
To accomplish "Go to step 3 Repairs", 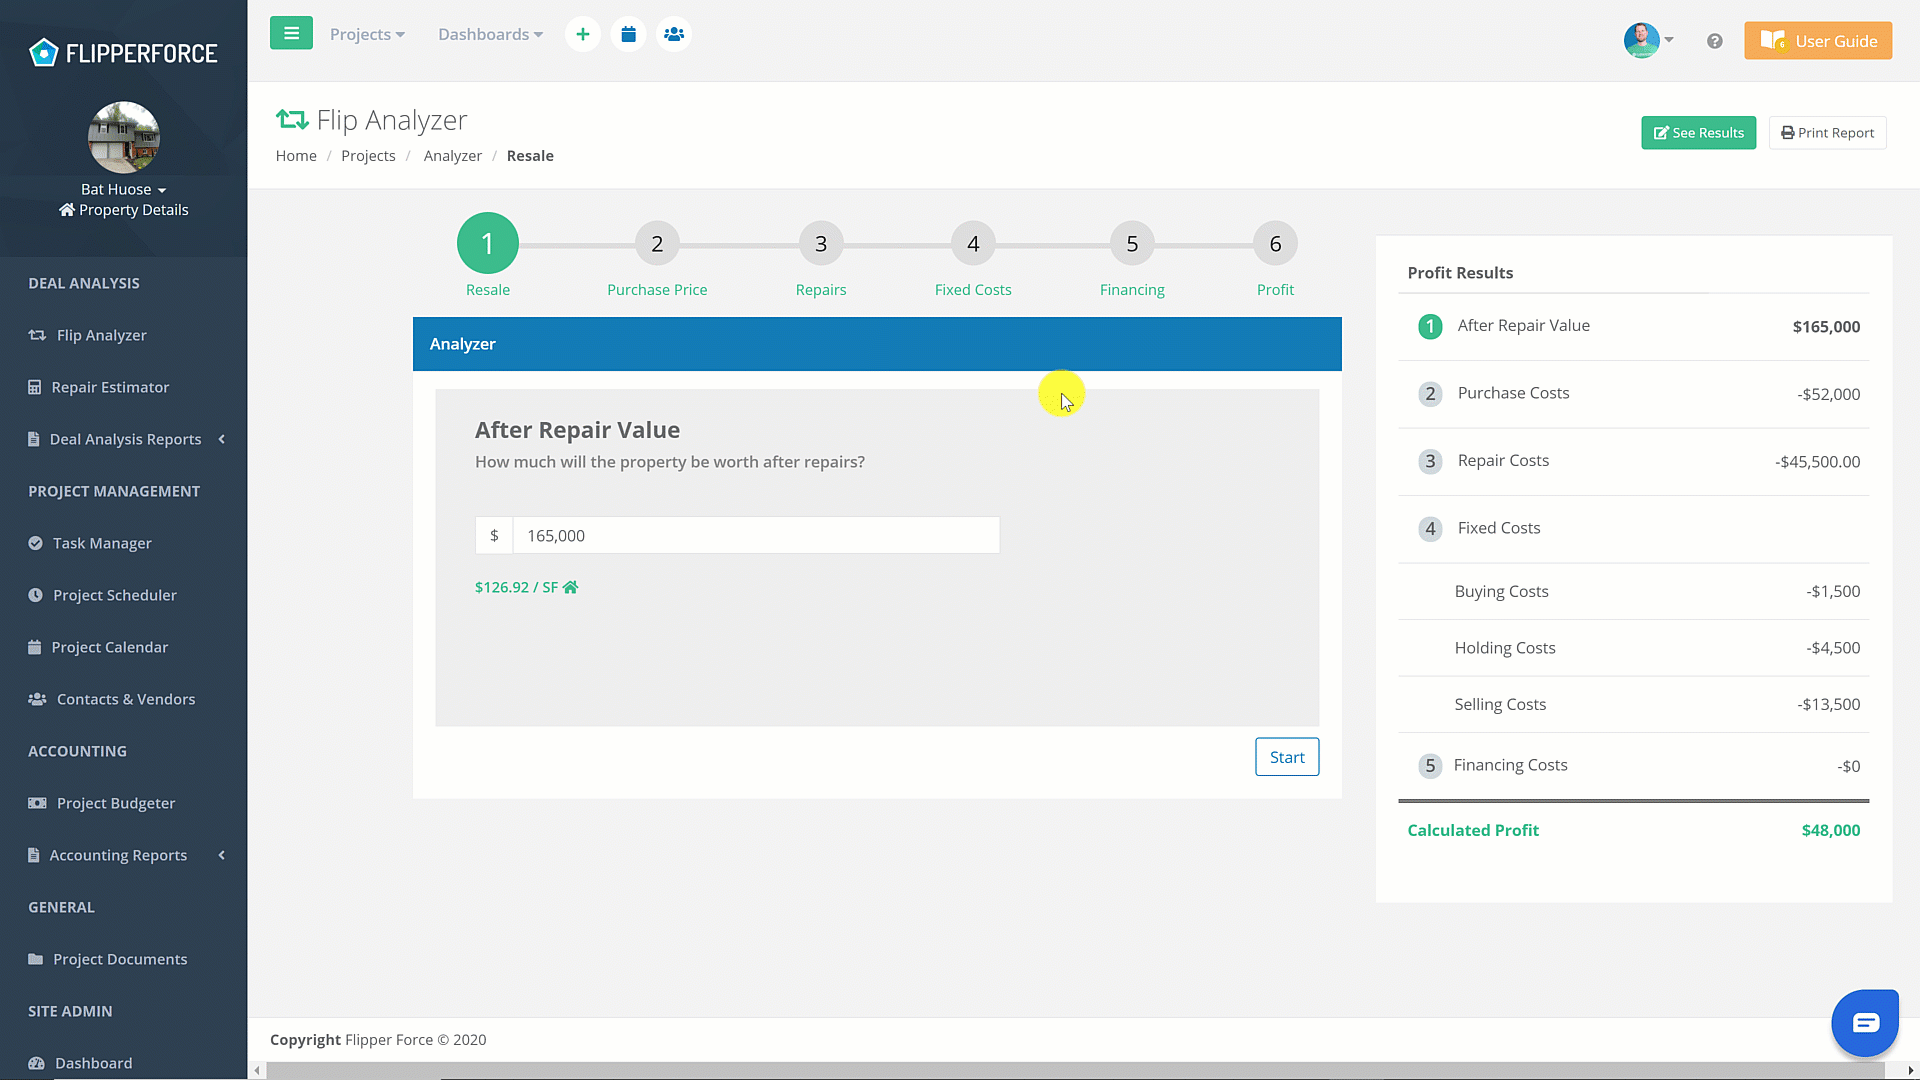I will point(820,244).
